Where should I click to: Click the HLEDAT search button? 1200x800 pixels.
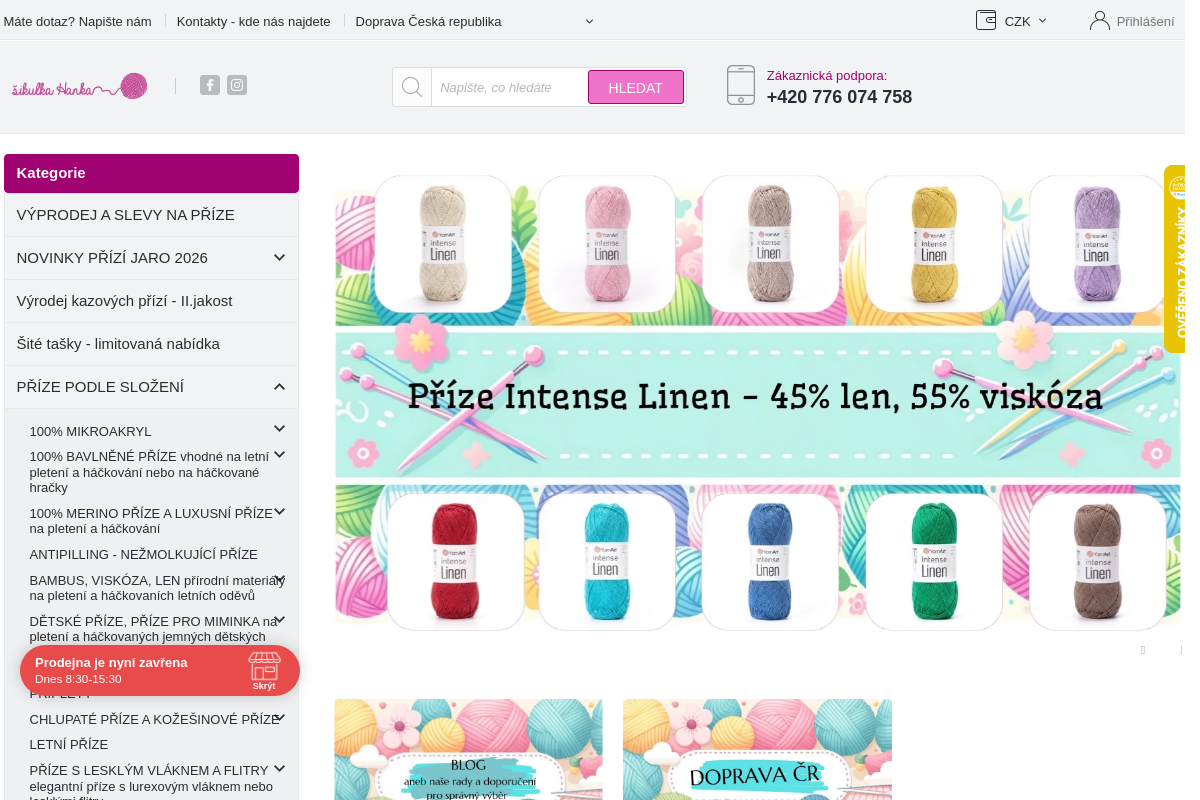pos(636,87)
